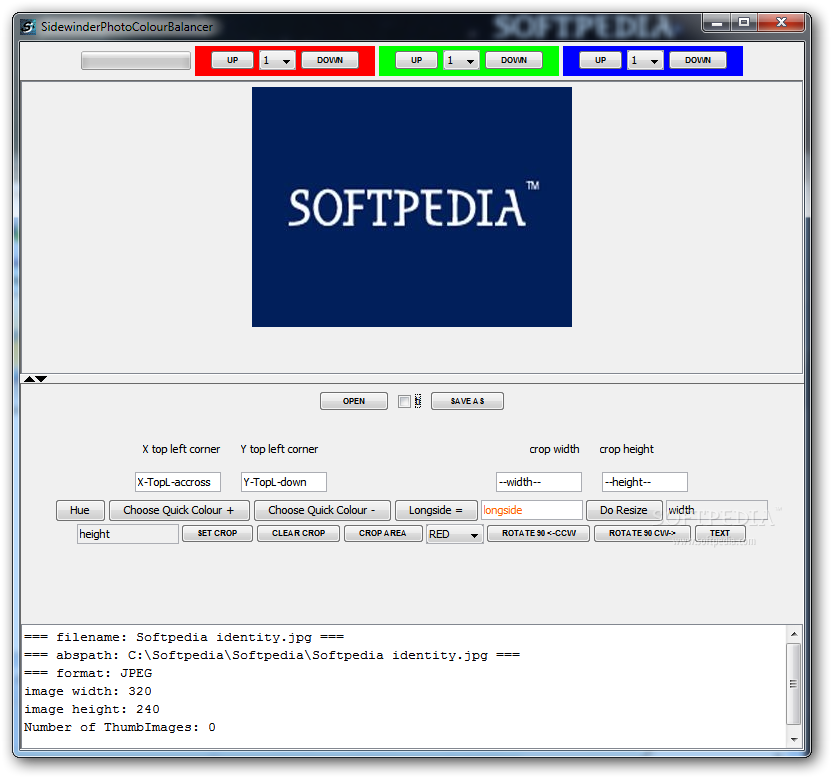Click the log scrollbar down arrow

point(794,739)
